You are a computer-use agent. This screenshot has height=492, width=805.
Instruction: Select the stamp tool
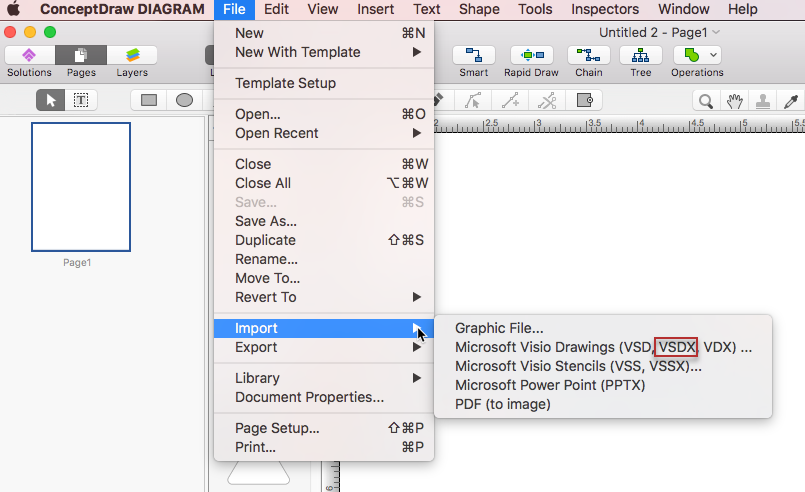762,101
